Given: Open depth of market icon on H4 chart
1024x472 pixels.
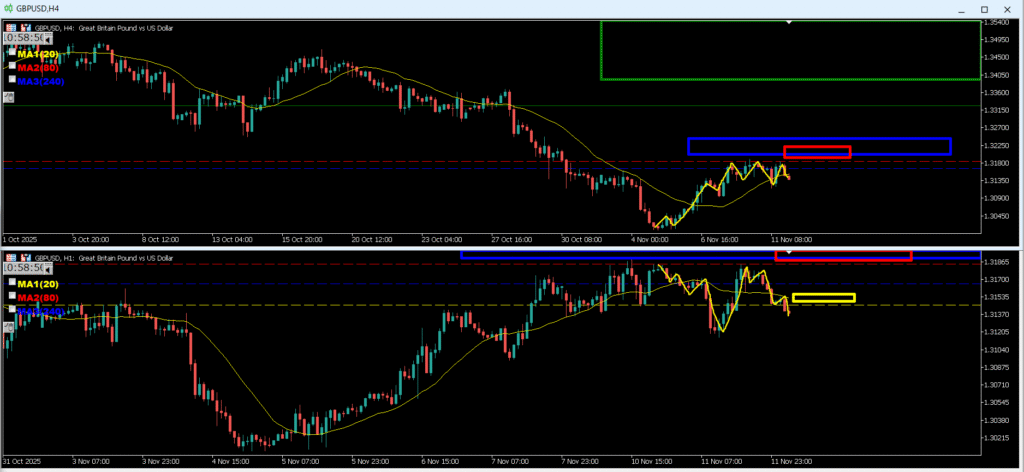Looking at the screenshot, I should (26, 28).
